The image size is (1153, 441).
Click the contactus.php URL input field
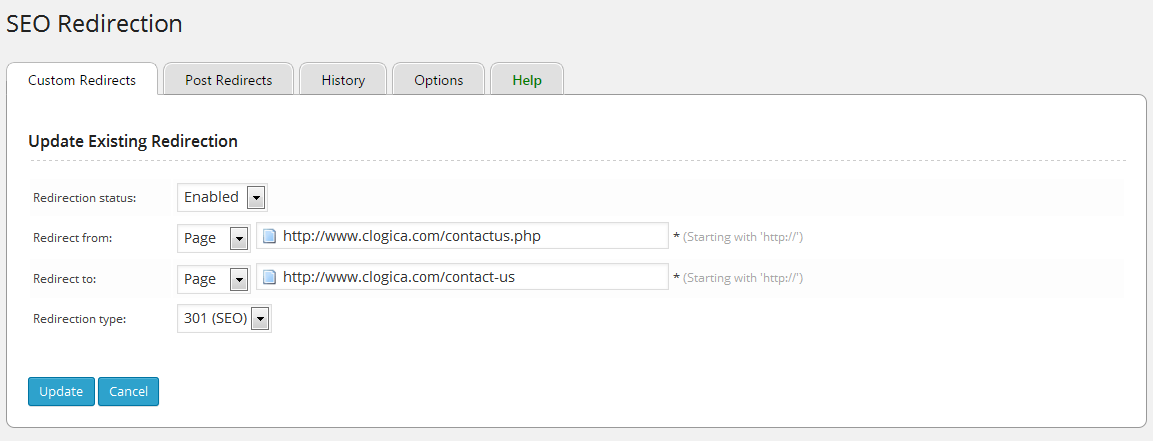point(470,236)
